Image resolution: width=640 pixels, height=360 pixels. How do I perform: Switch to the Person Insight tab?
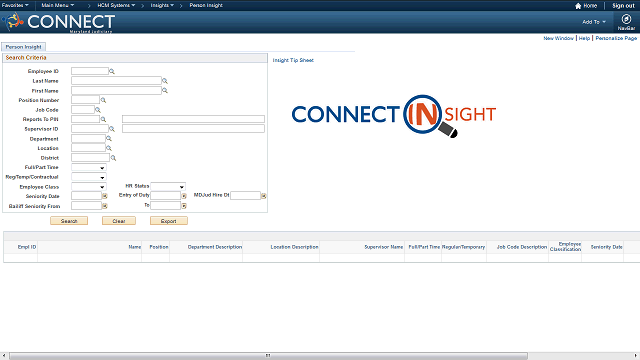pos(23,47)
